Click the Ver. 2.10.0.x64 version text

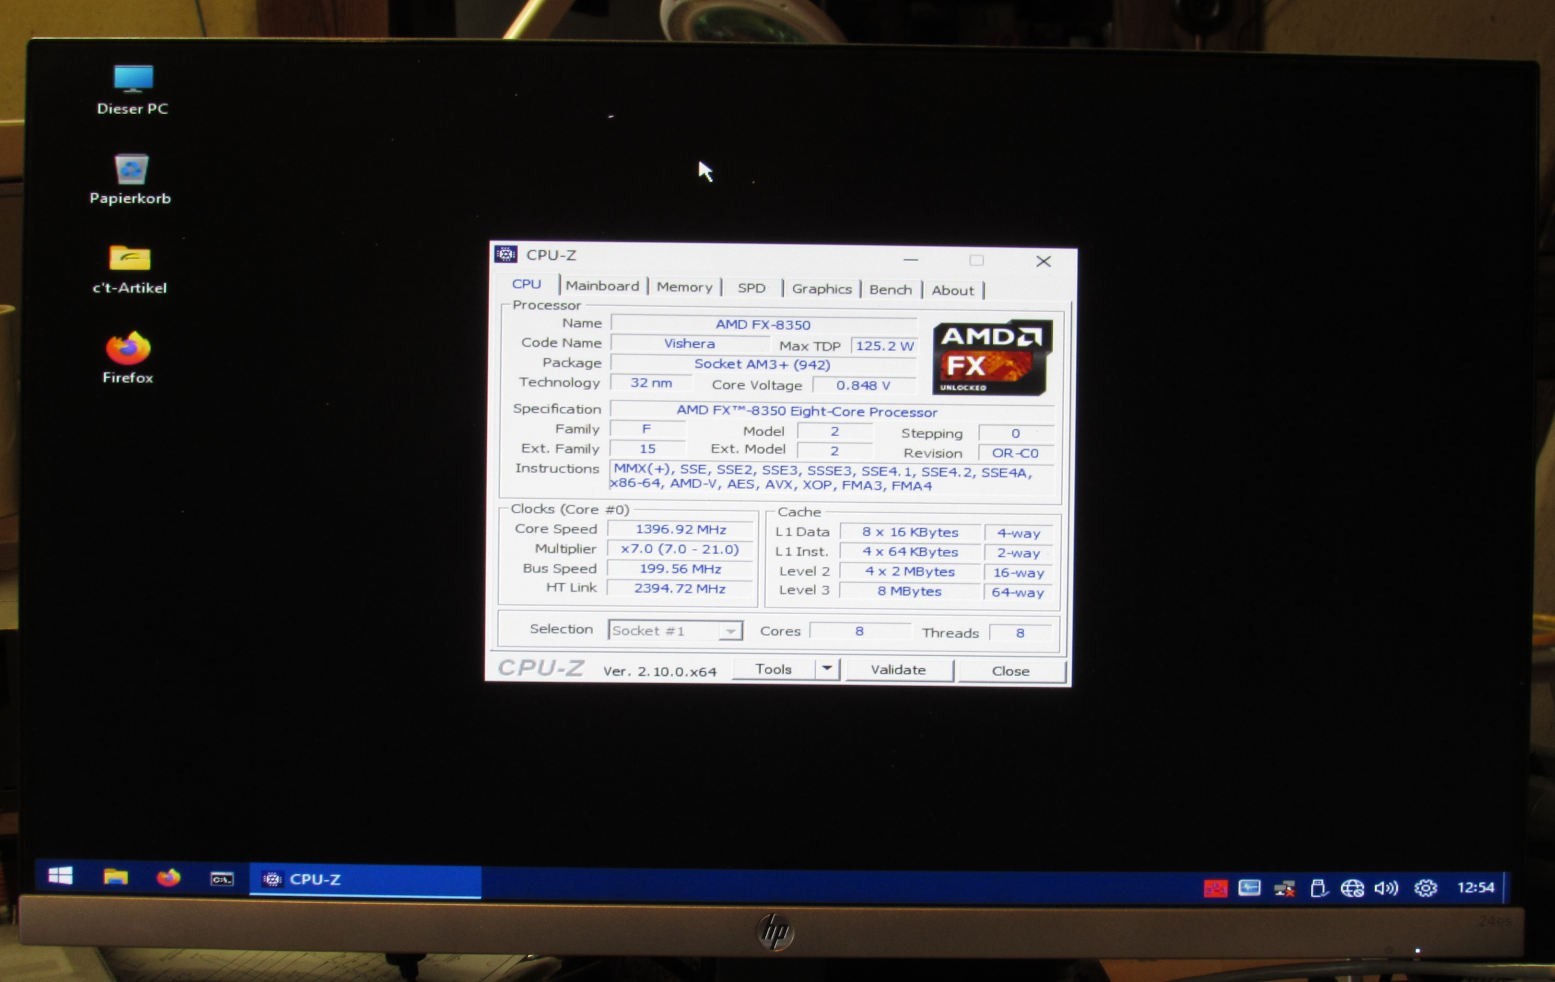point(660,671)
